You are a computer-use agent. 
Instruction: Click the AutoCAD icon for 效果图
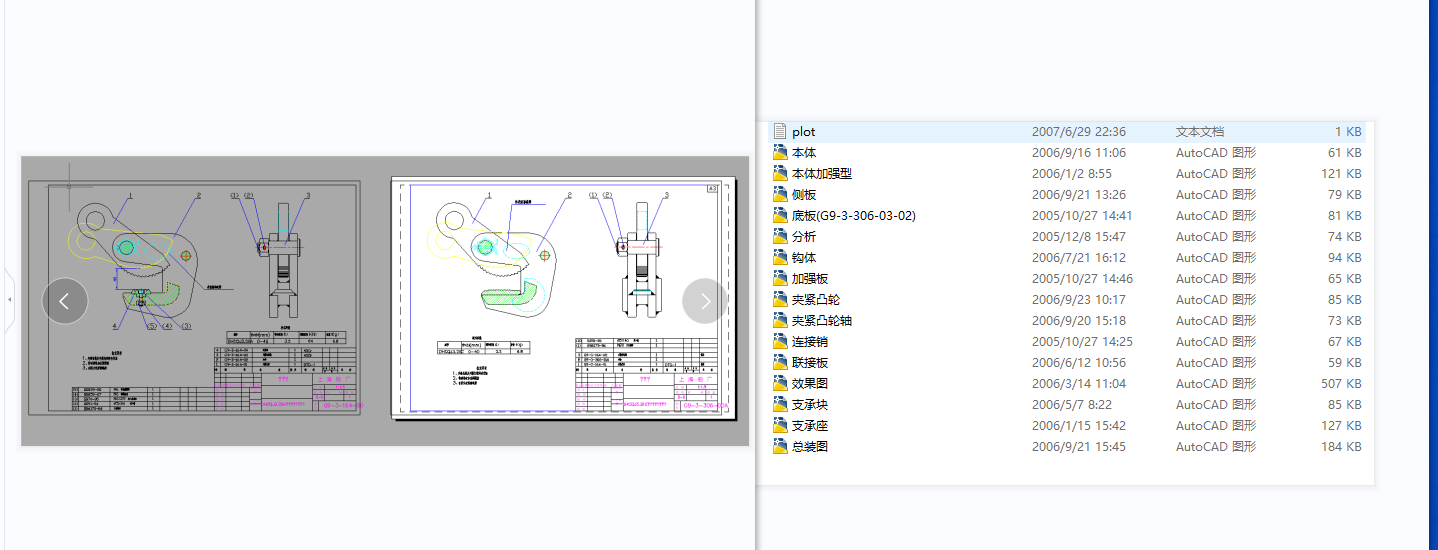tap(781, 383)
